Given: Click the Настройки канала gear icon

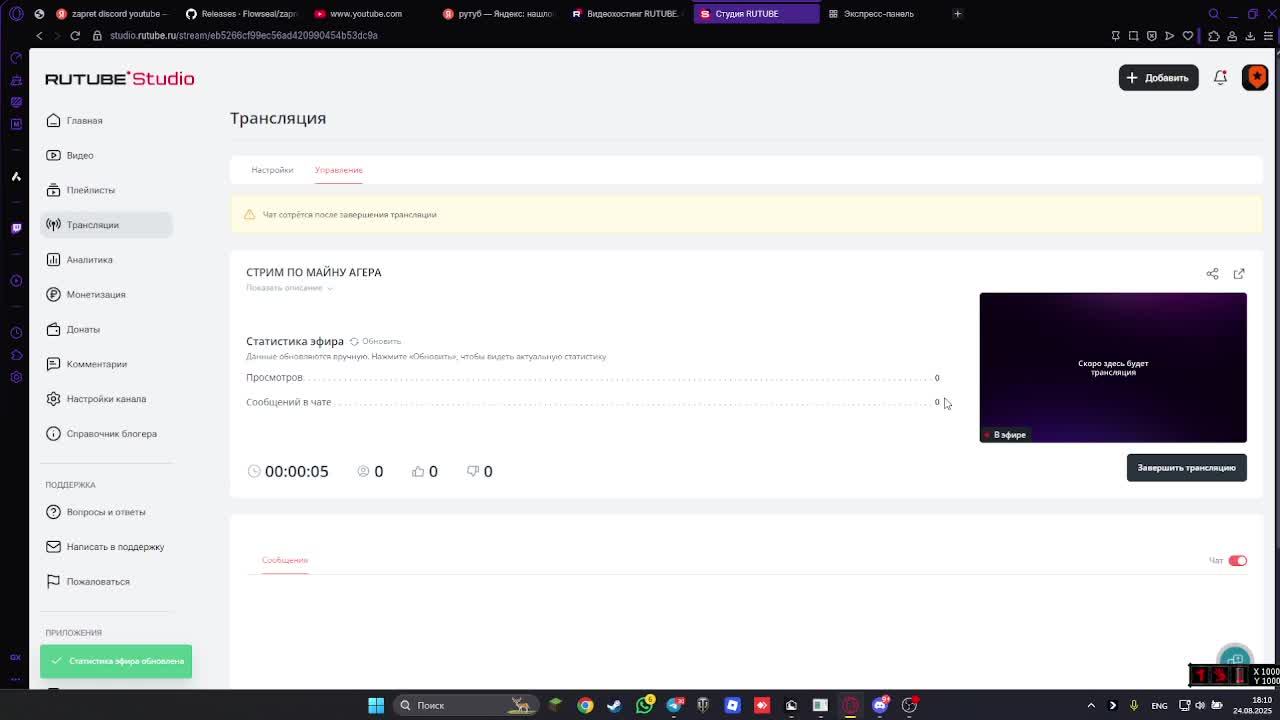Looking at the screenshot, I should pyautogui.click(x=53, y=399).
